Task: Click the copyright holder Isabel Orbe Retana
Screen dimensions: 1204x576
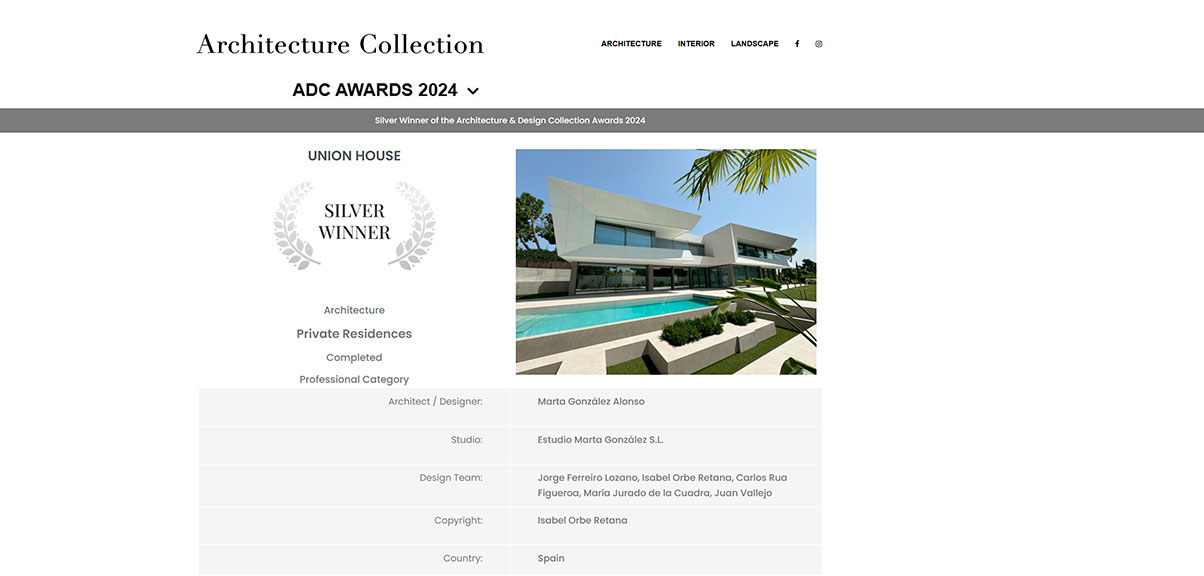Action: [582, 521]
